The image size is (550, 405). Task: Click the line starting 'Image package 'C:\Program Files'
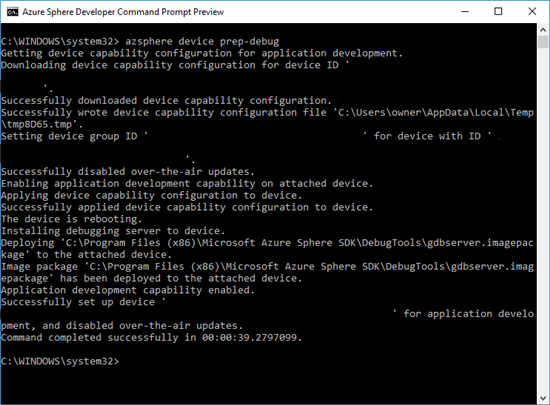point(267,267)
